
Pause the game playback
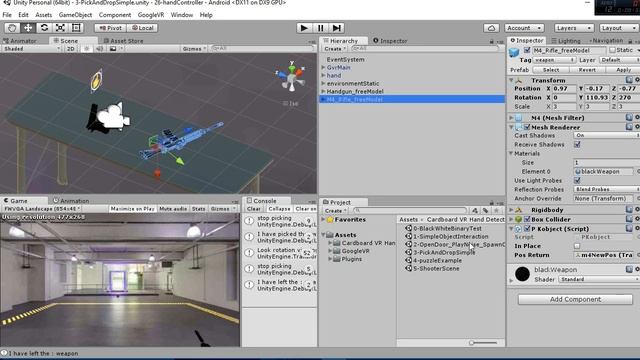(320, 28)
